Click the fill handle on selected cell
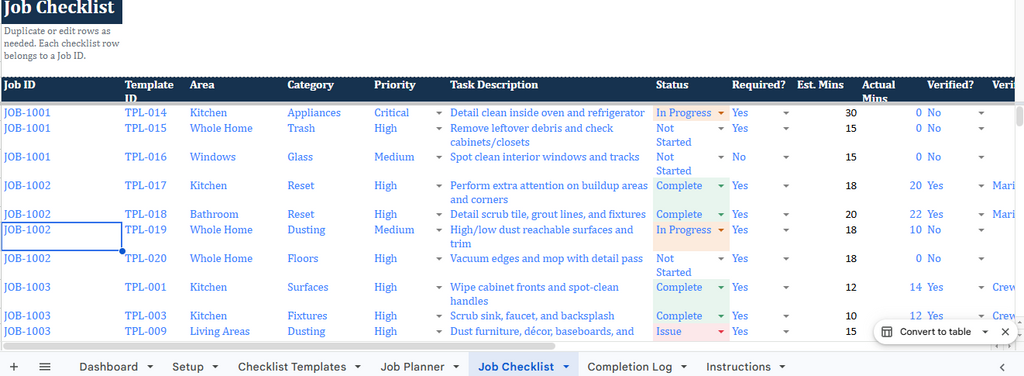 [x=122, y=251]
